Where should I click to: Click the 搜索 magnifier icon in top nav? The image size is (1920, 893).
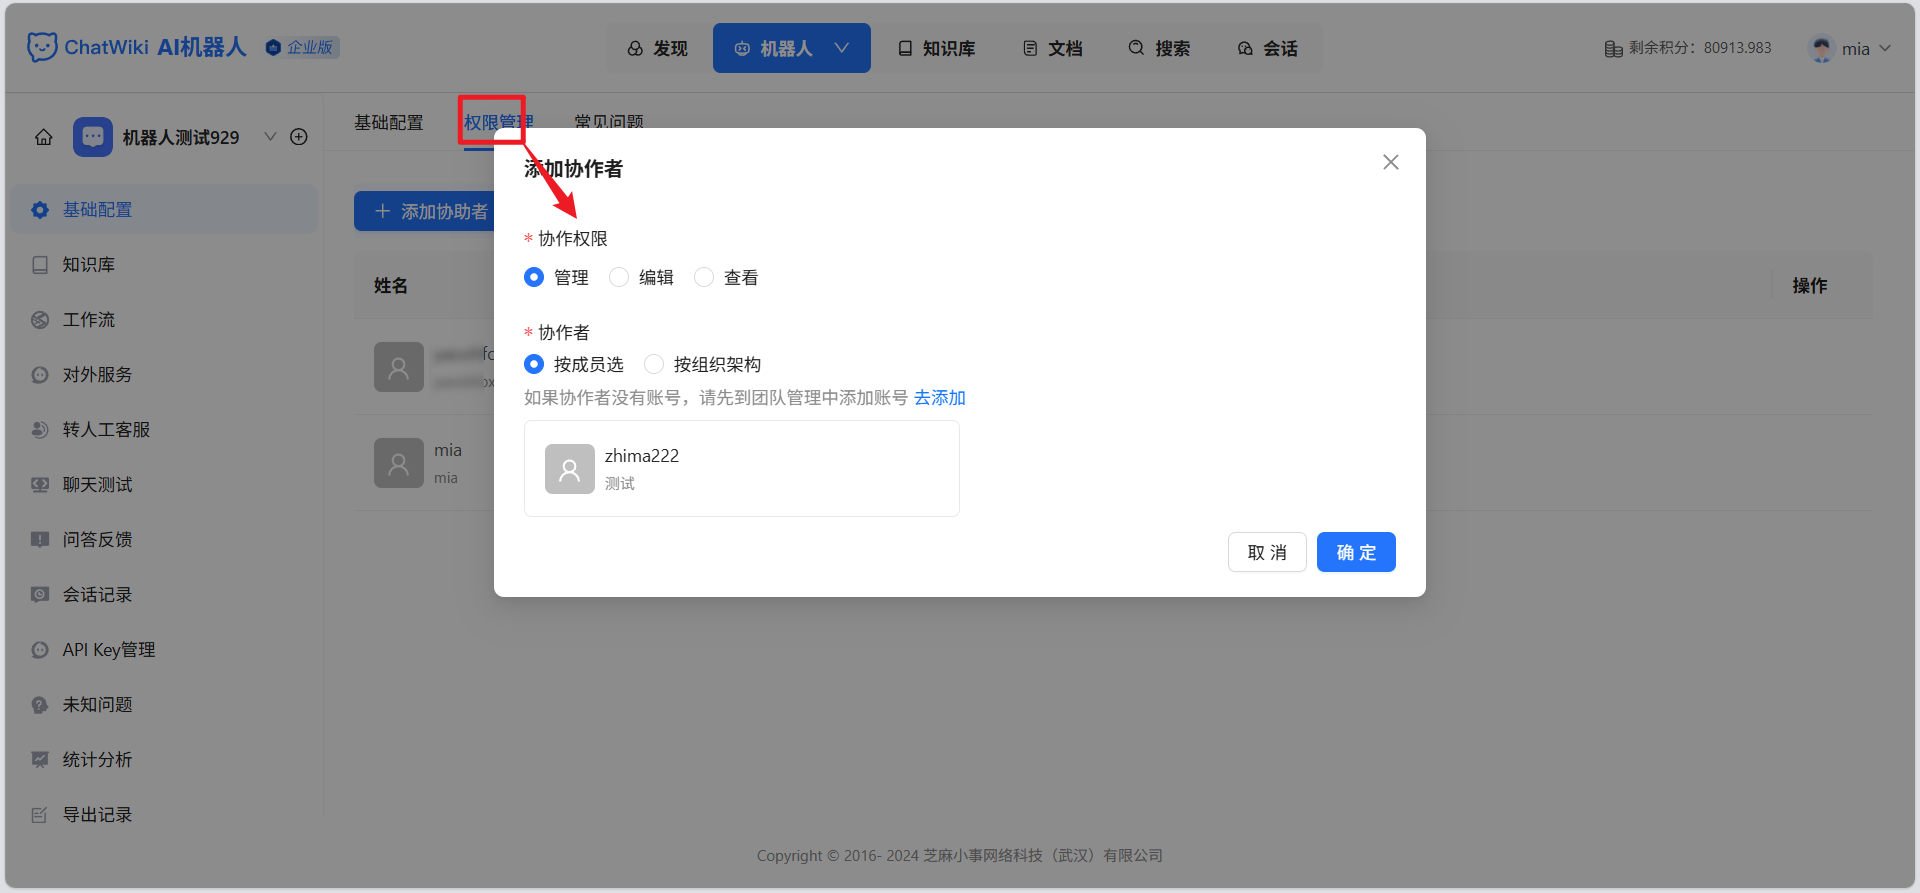(x=1136, y=48)
